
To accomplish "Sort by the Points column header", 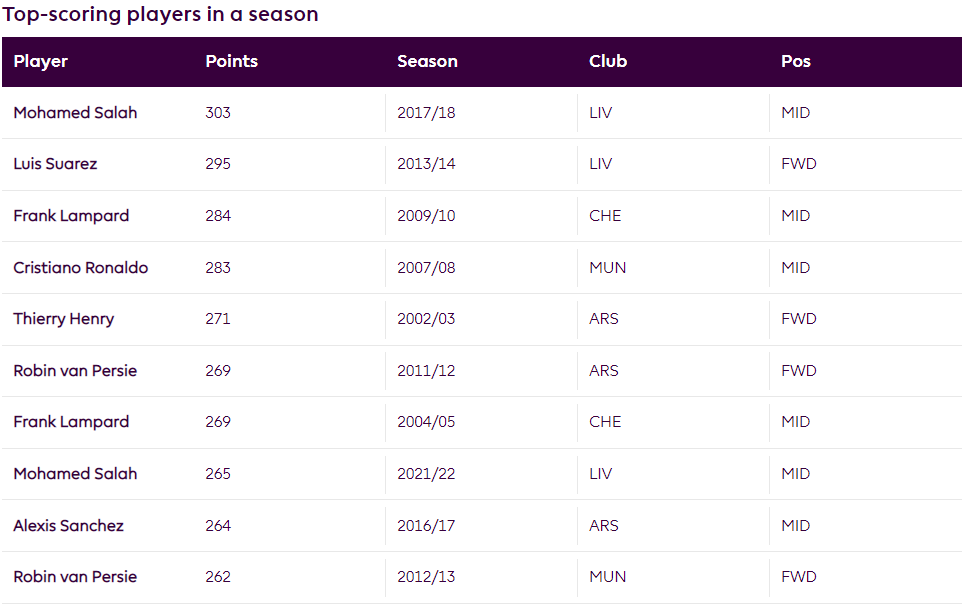I will [x=231, y=61].
